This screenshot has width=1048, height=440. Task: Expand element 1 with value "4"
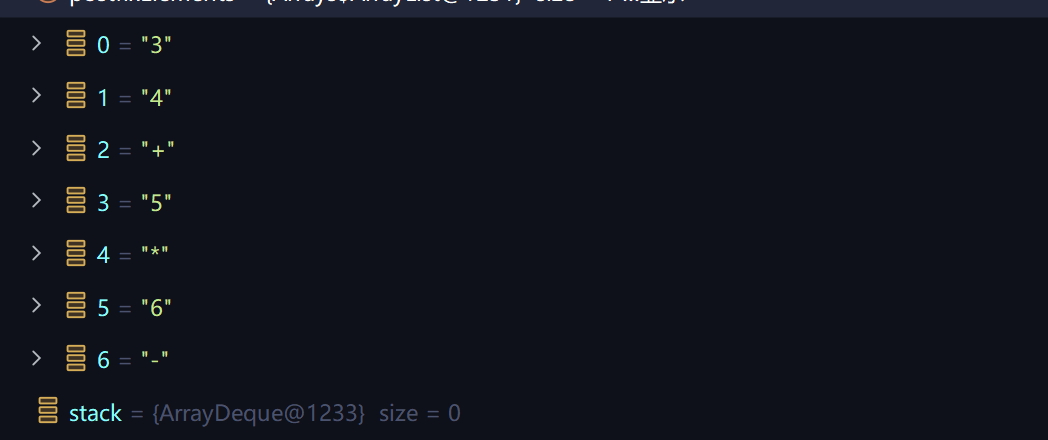[37, 96]
